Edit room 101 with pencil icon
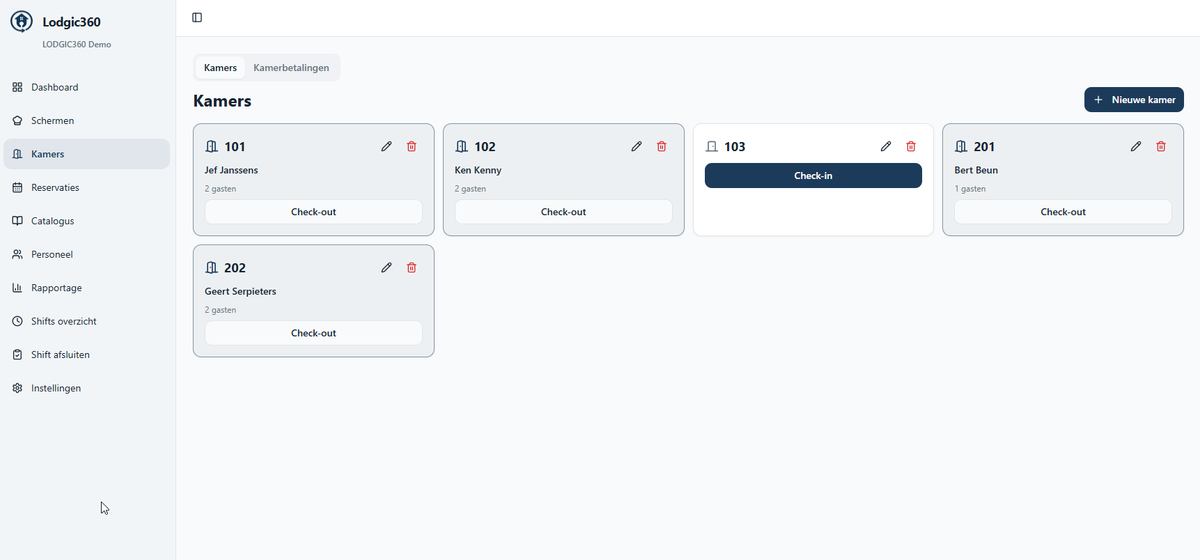 coord(387,147)
